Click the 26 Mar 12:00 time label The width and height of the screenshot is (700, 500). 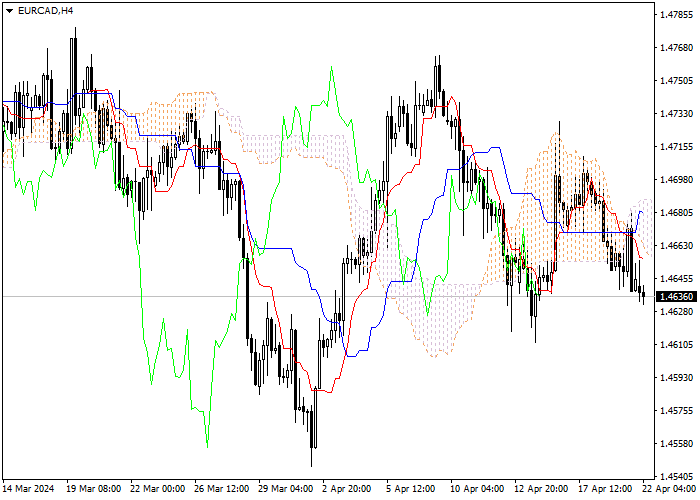click(x=222, y=489)
